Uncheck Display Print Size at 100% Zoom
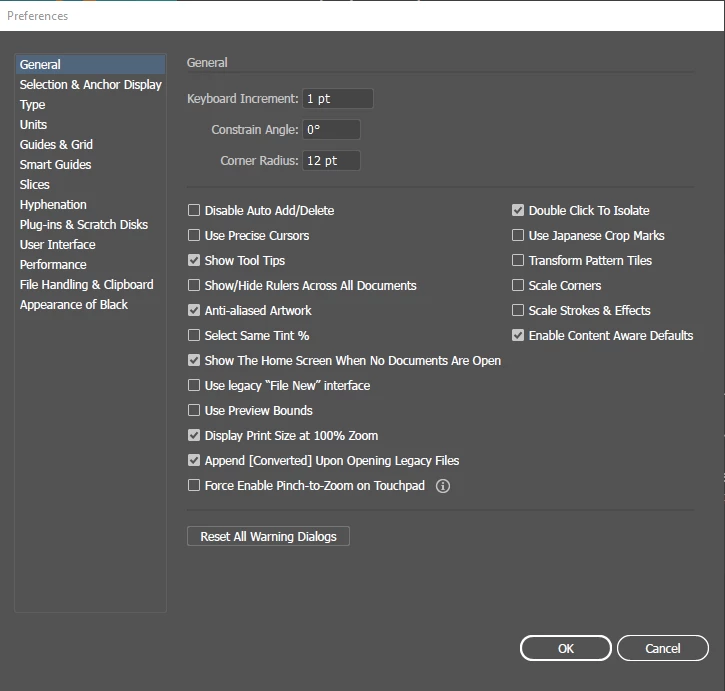The width and height of the screenshot is (725, 691). click(194, 435)
